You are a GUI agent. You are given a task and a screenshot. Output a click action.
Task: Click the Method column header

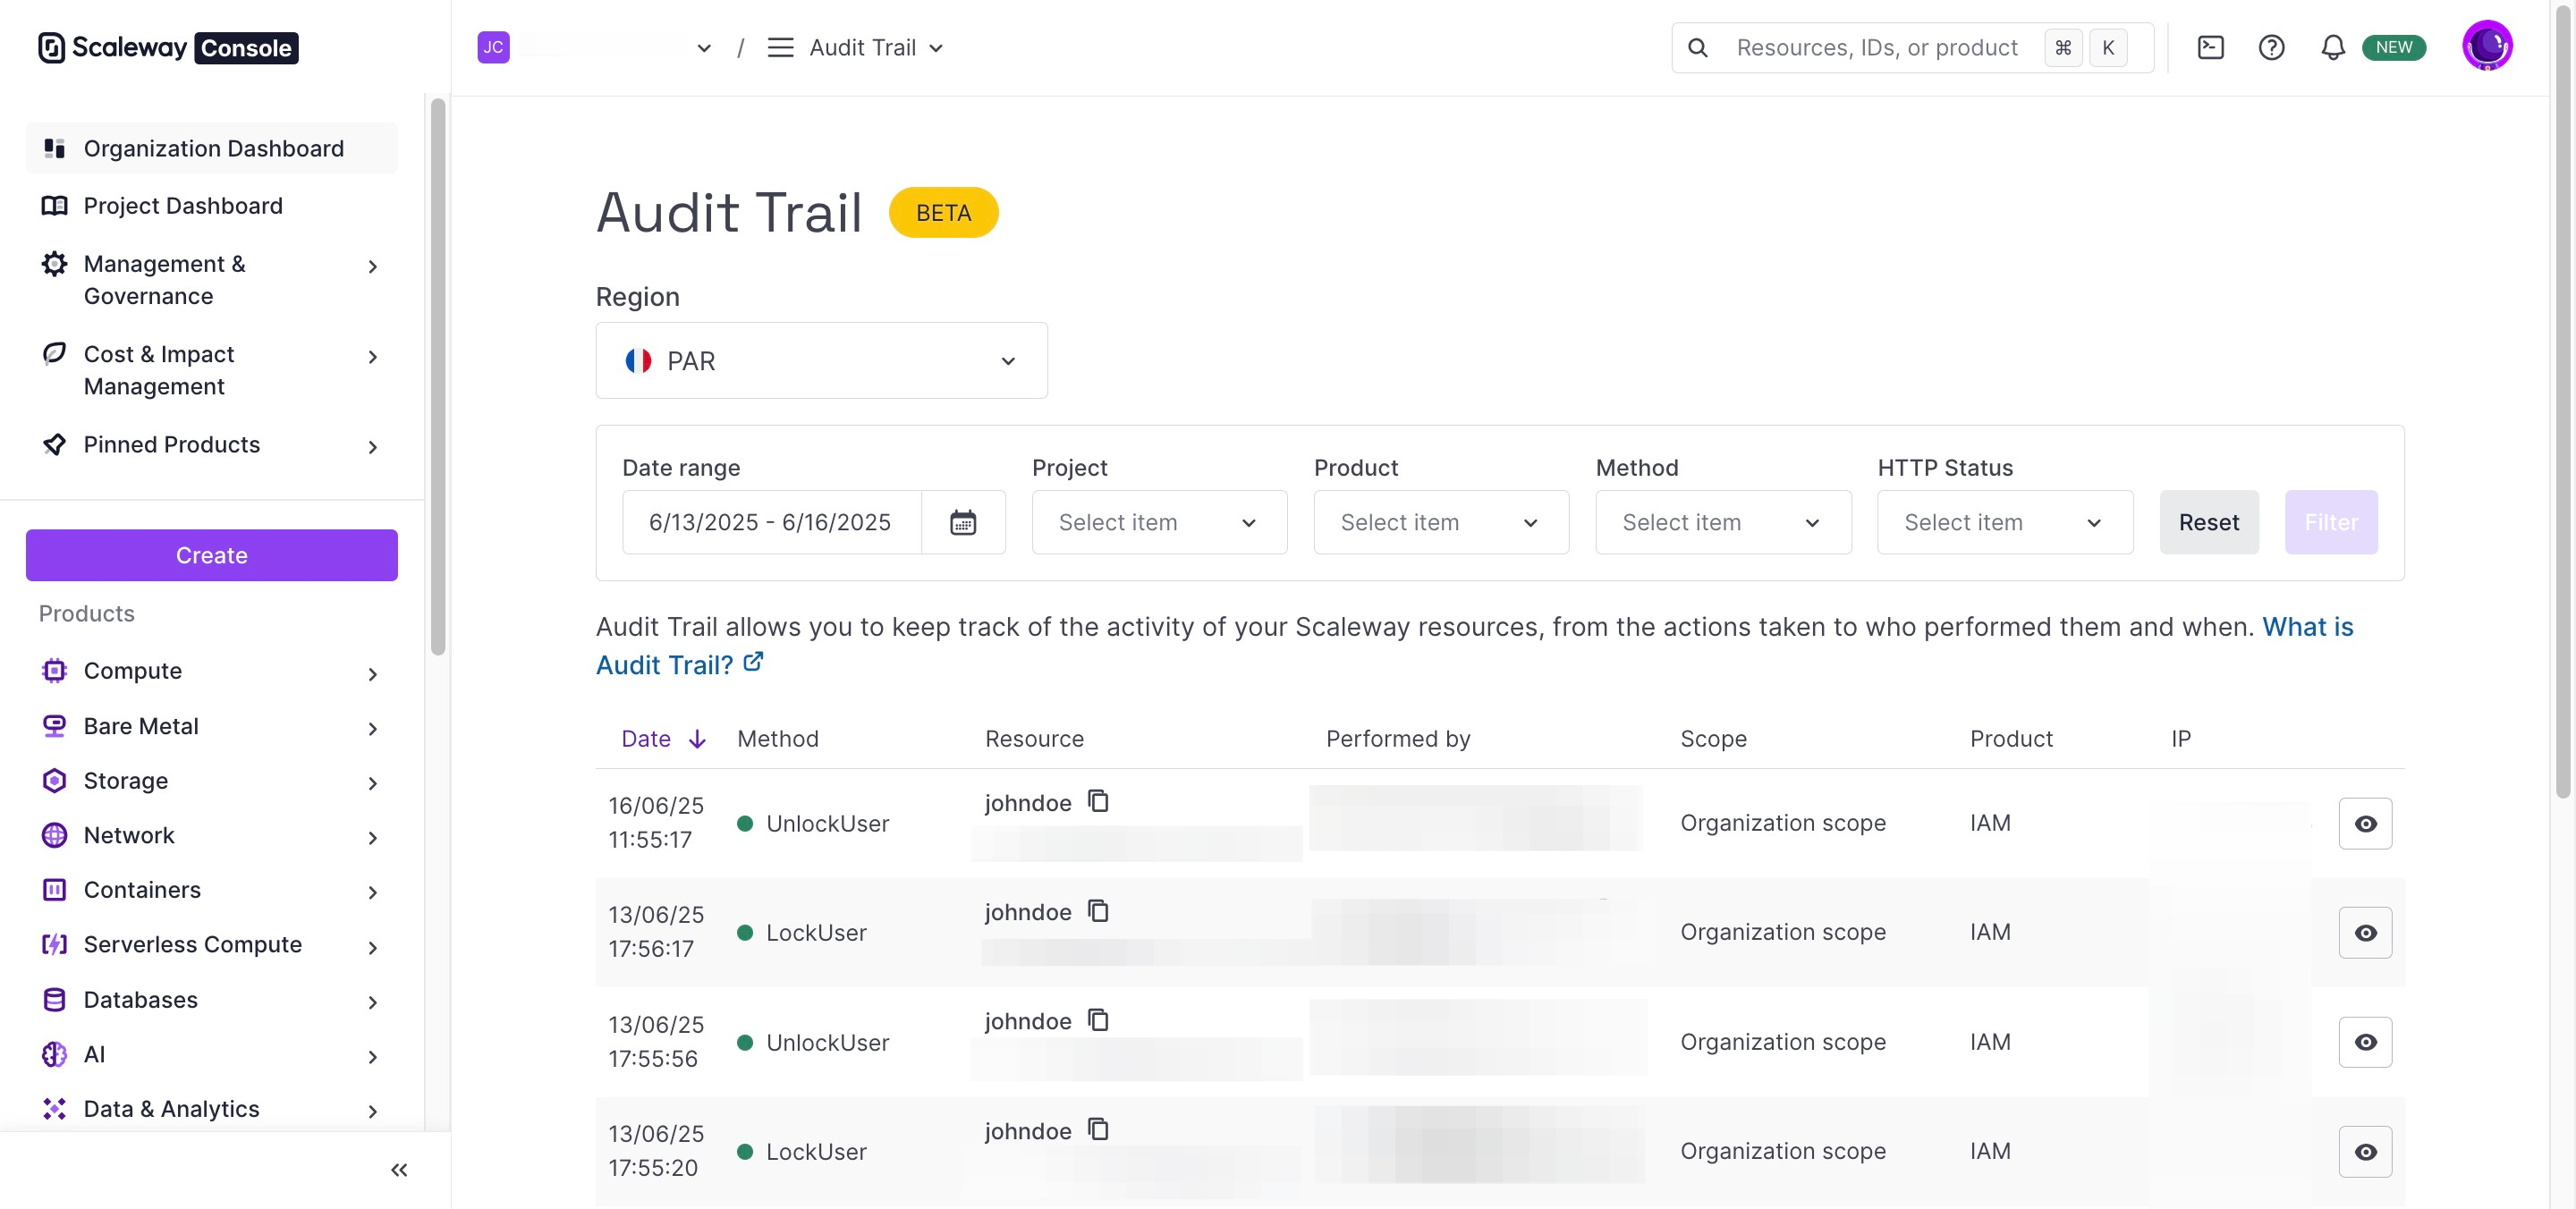777,739
